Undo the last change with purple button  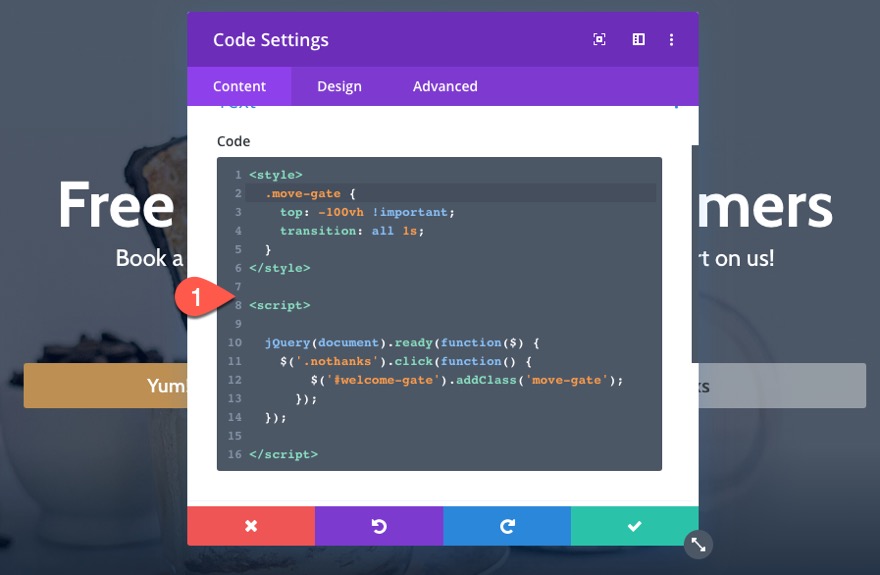click(x=379, y=526)
